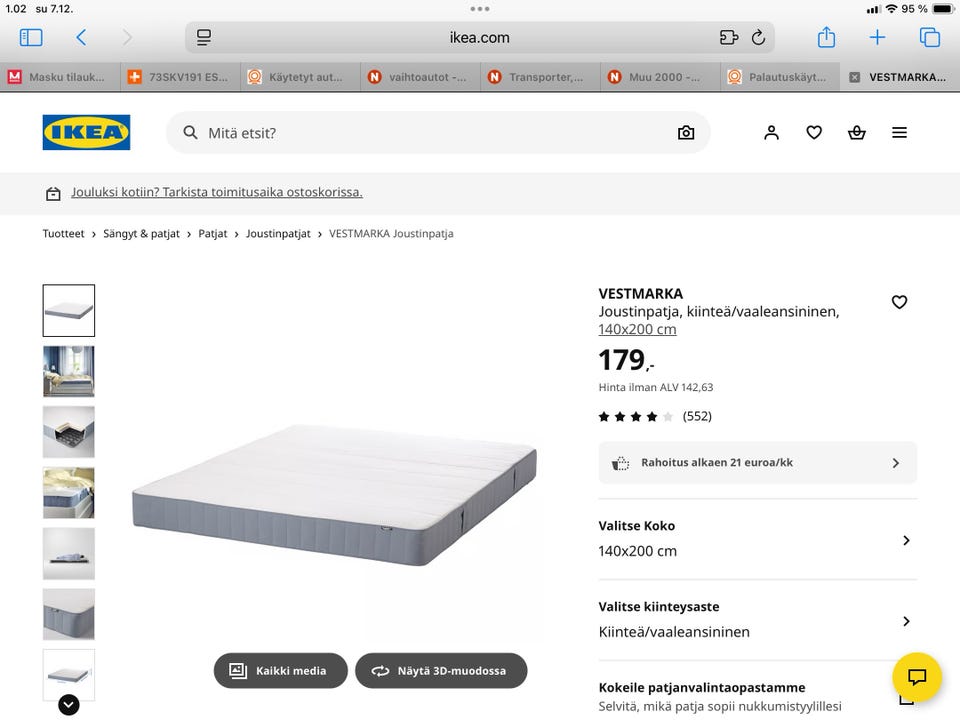Reload the page with refresh icon
This screenshot has width=960, height=720.
[x=758, y=38]
